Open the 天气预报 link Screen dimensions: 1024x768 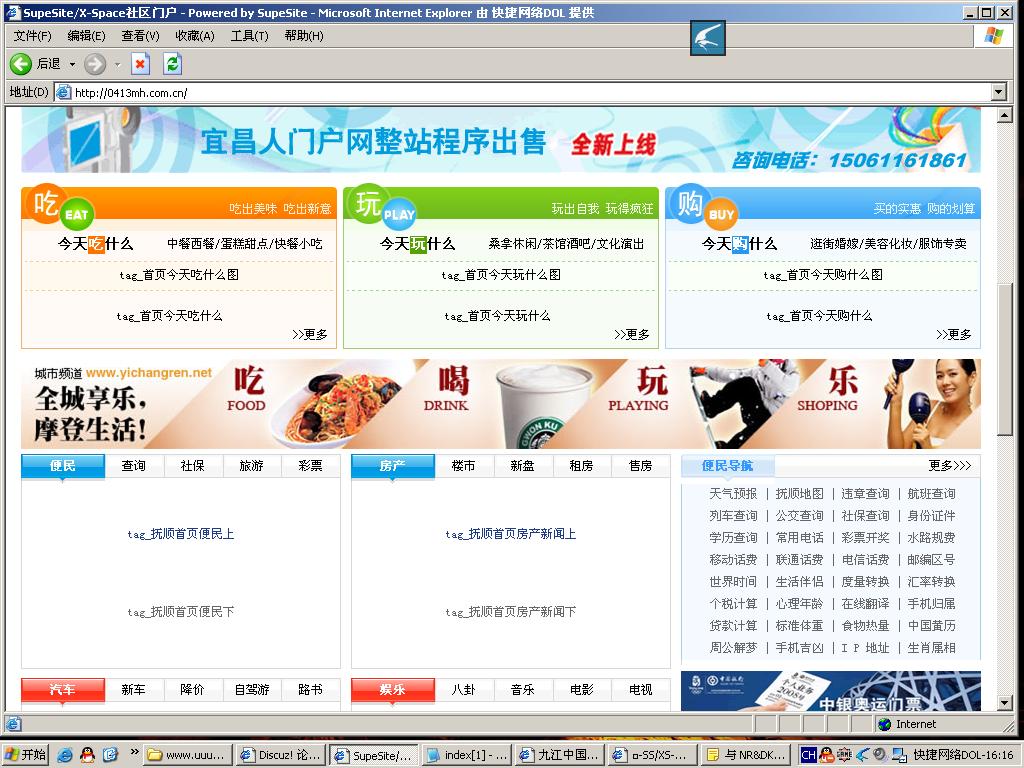click(733, 494)
